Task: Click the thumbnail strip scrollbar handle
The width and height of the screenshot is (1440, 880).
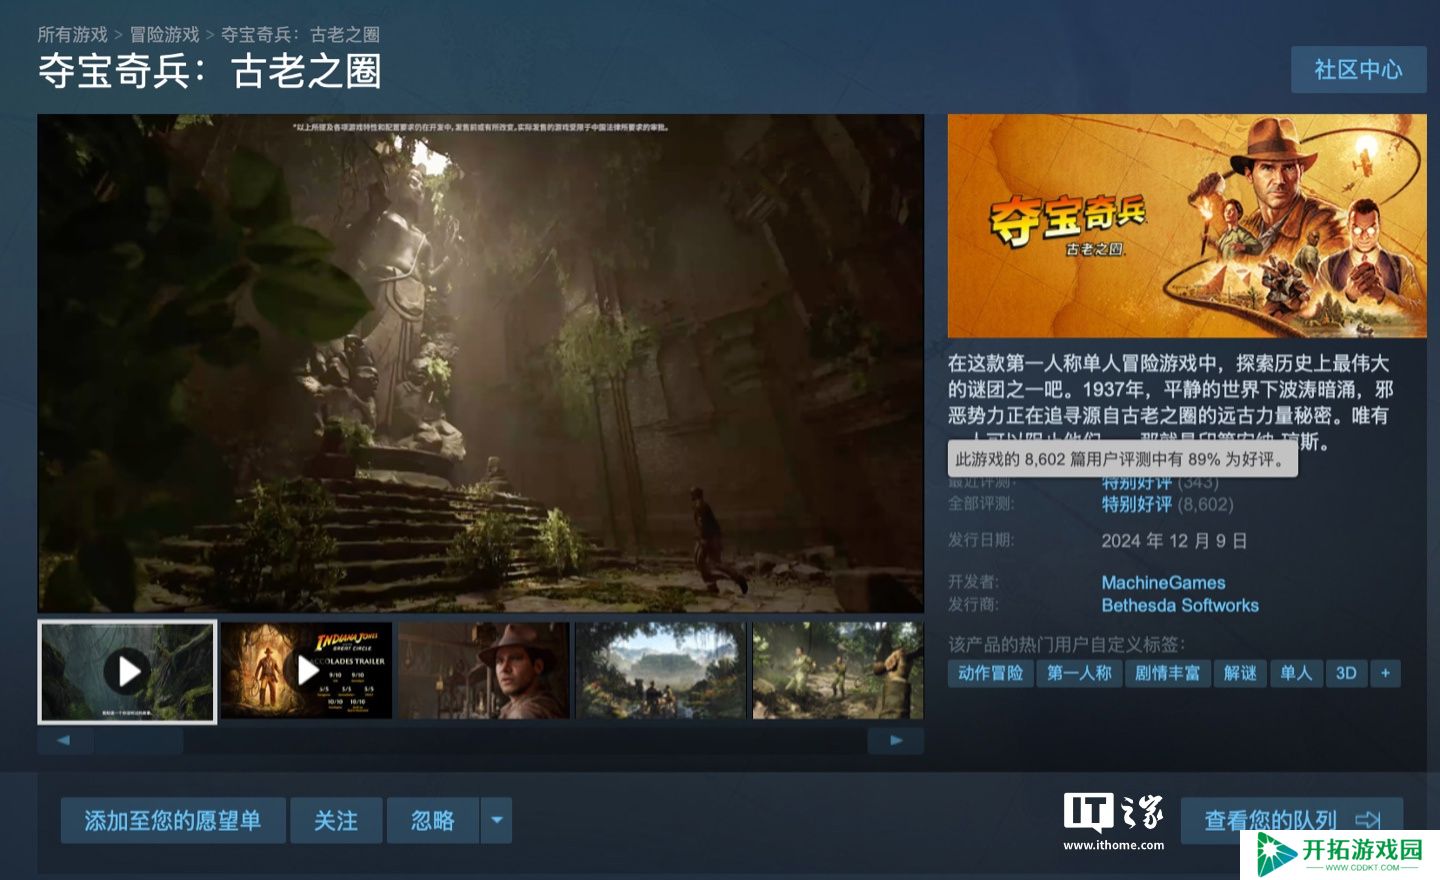Action: point(139,741)
